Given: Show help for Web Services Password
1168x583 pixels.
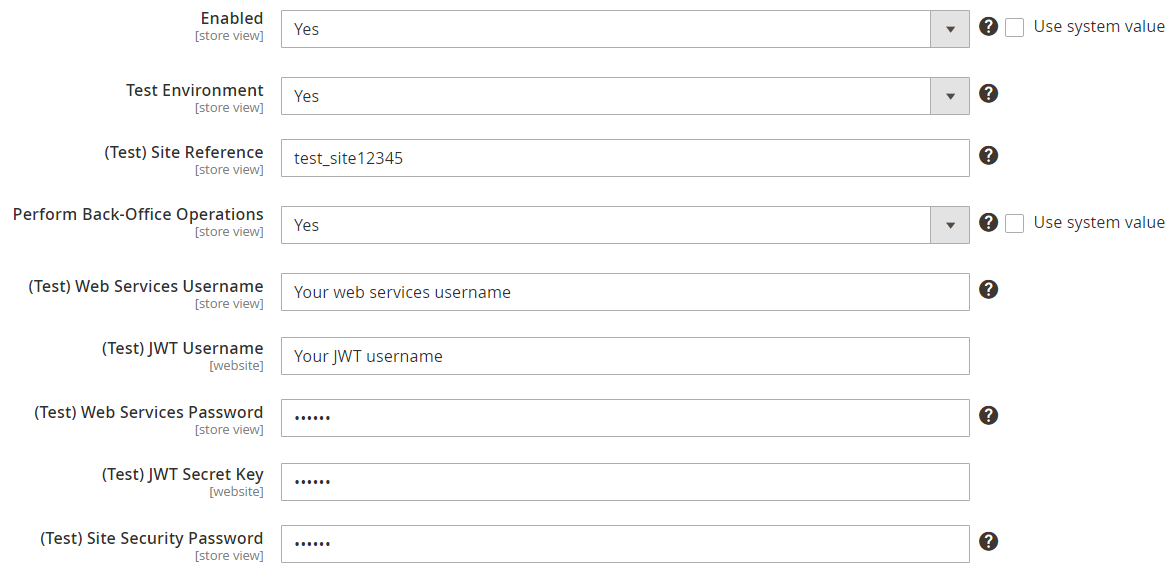Looking at the screenshot, I should 988,416.
